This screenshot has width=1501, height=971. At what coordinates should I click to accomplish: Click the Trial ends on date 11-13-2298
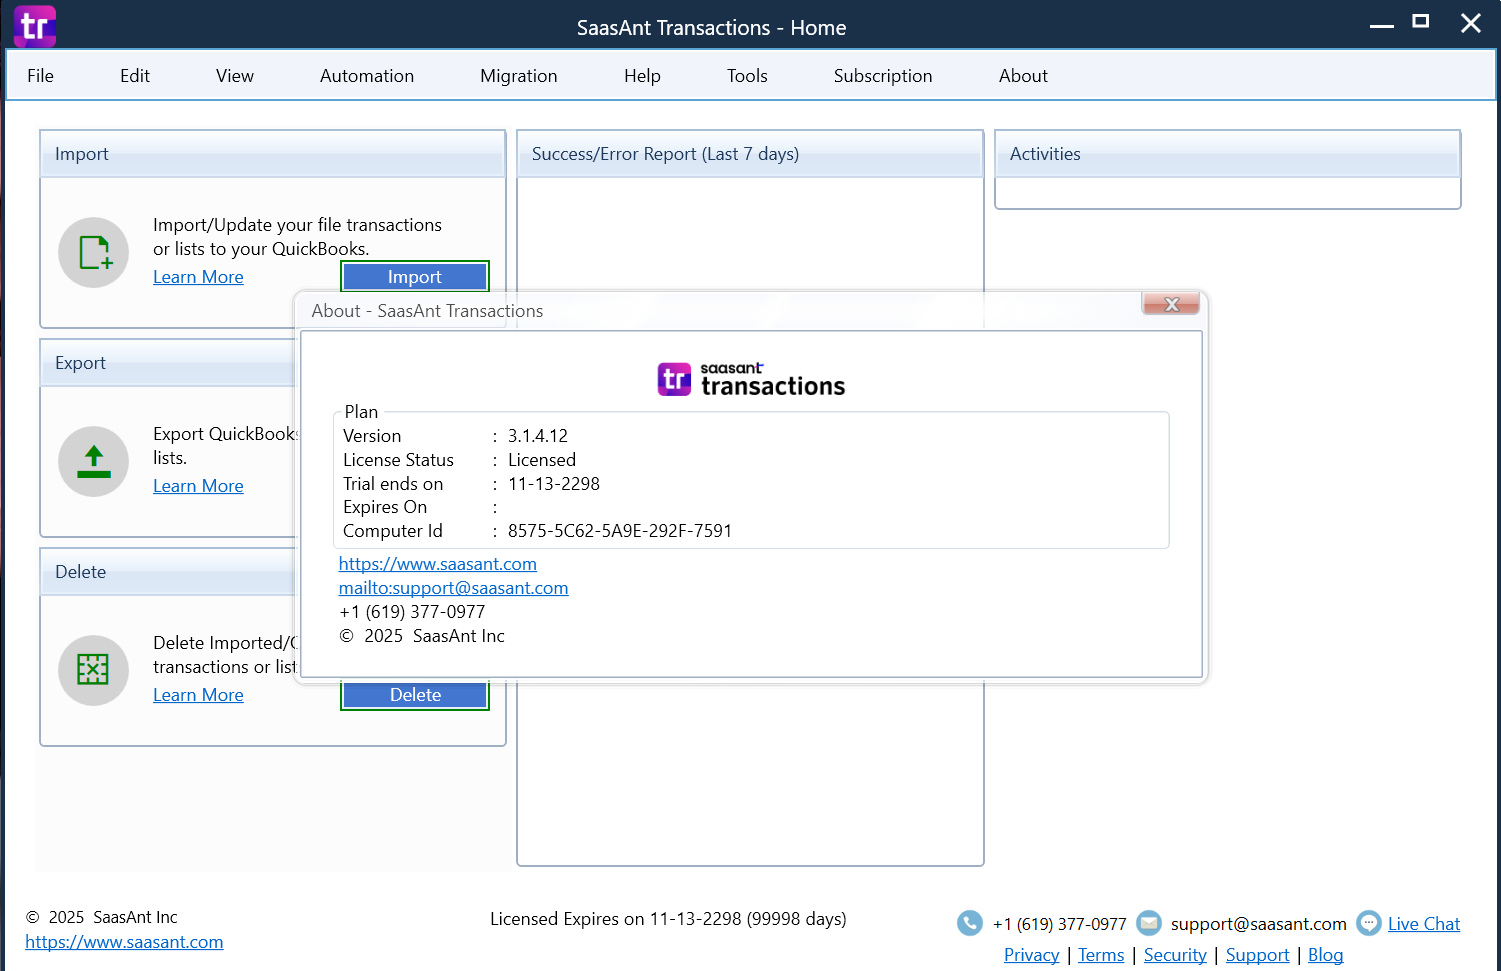(x=554, y=484)
